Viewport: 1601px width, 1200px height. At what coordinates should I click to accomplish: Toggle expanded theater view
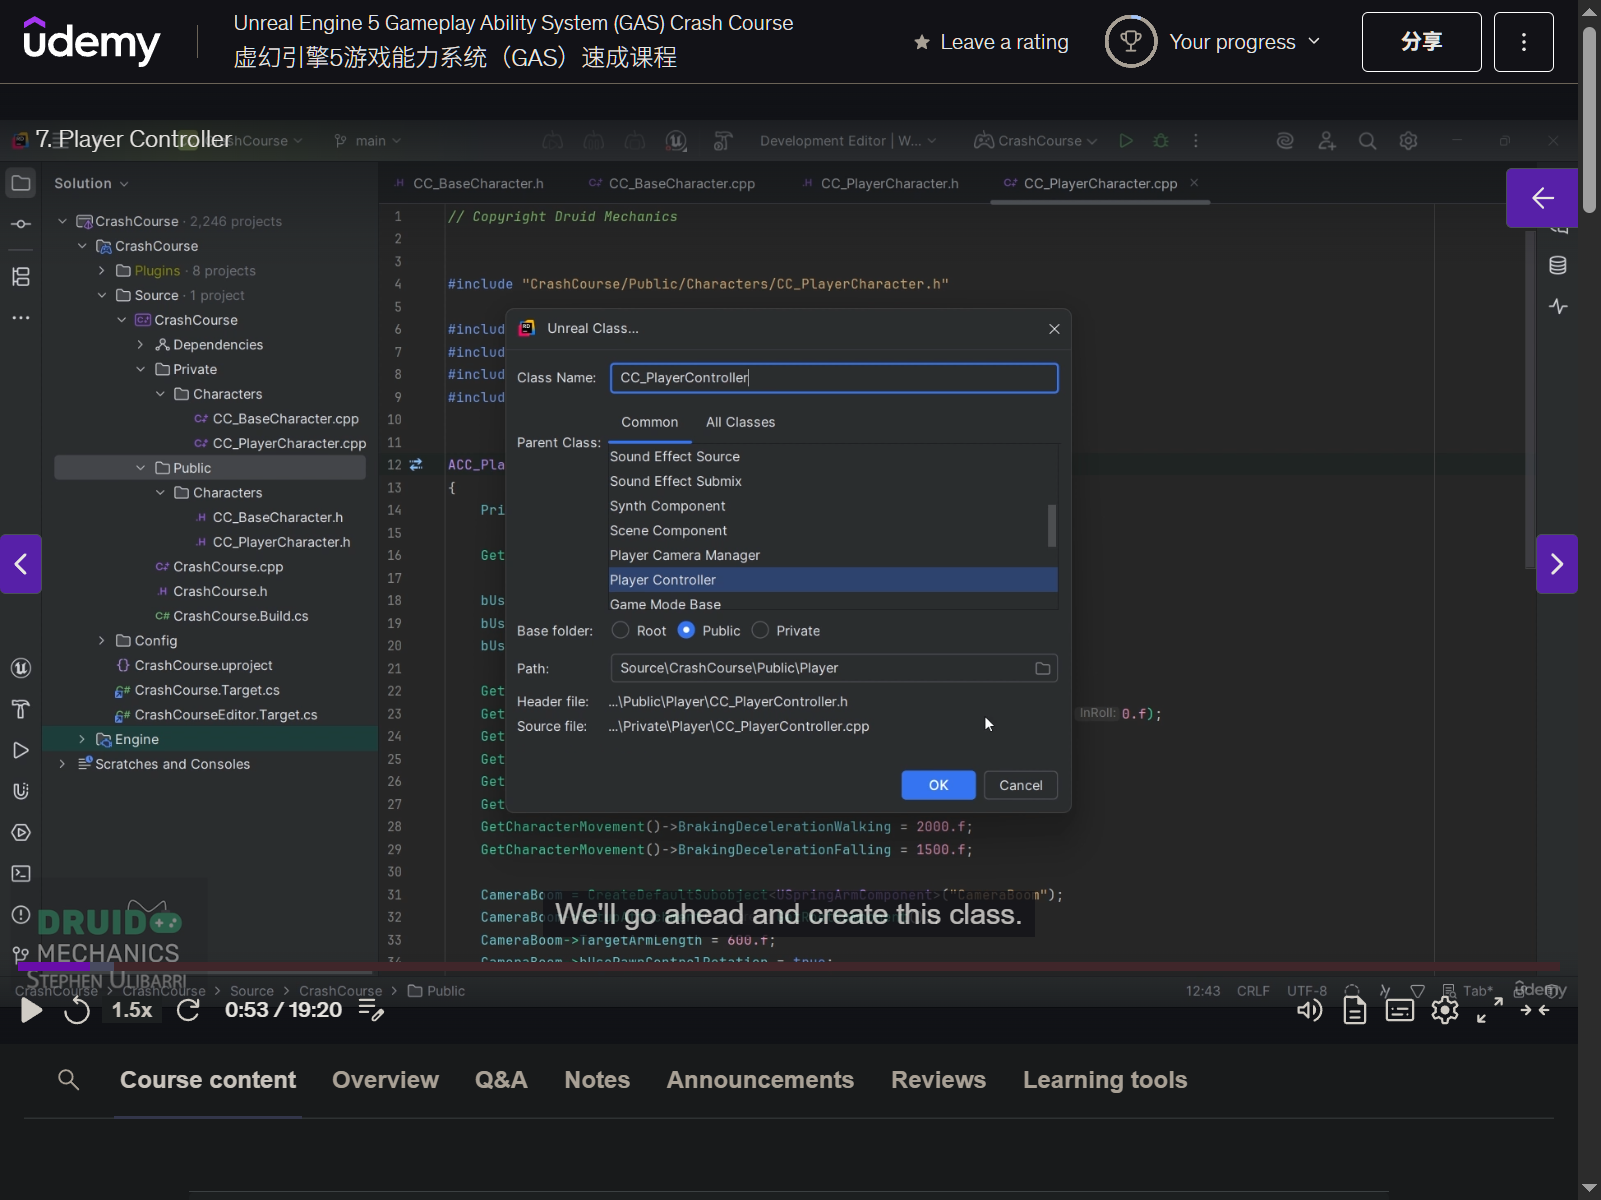(1535, 1011)
